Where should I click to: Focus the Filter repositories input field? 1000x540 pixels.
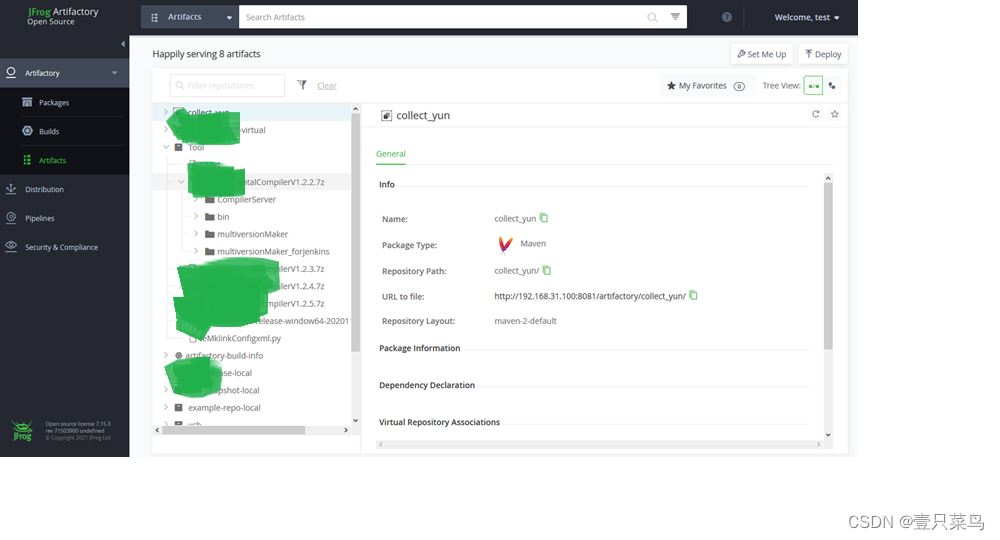click(x=227, y=85)
